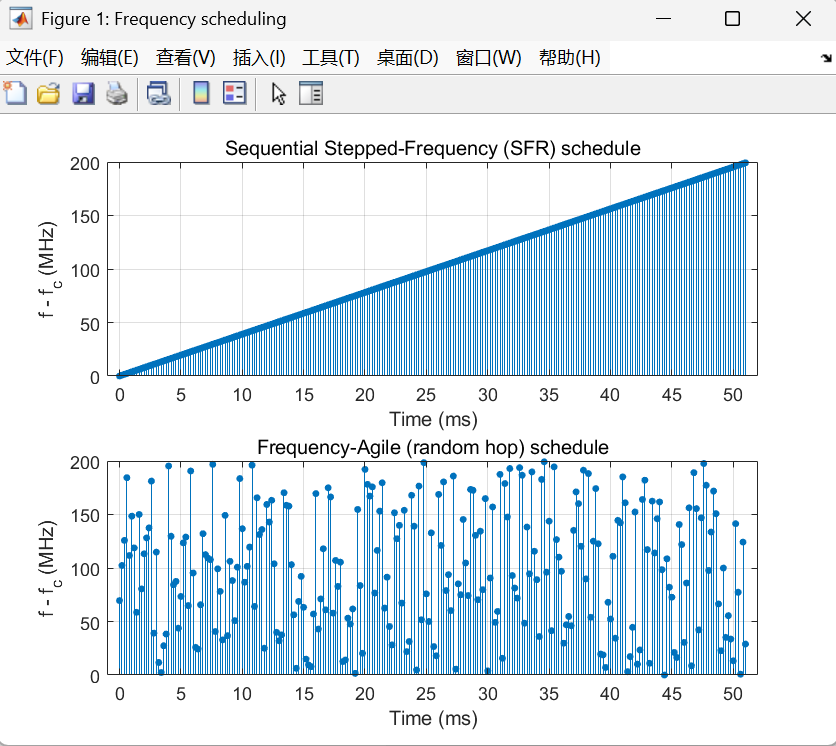This screenshot has width=836, height=746.
Task: Insert colorbar using the toolbar icon
Action: (x=201, y=93)
